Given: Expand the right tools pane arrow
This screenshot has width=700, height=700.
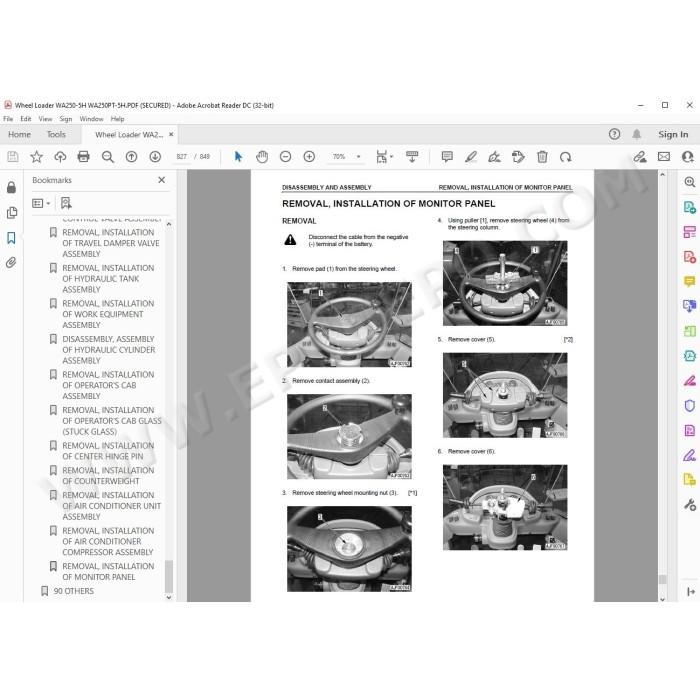Looking at the screenshot, I should 691,592.
